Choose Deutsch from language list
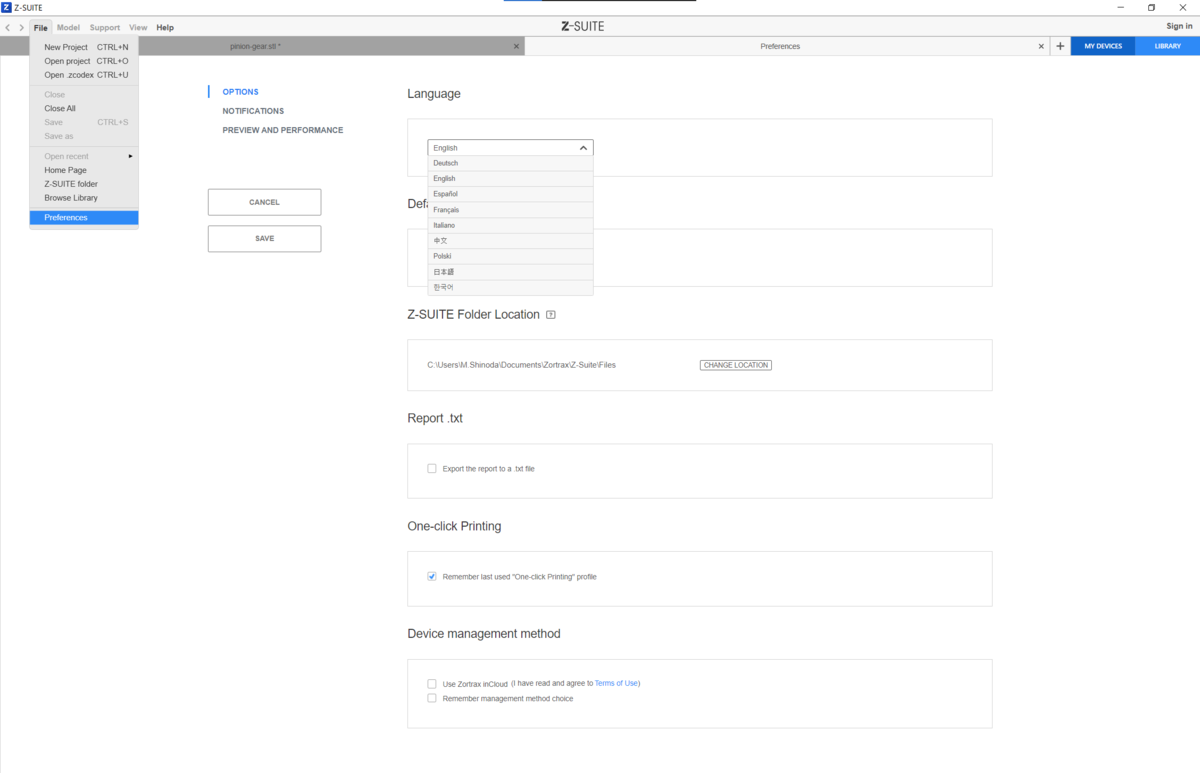Image resolution: width=1200 pixels, height=773 pixels. [510, 163]
